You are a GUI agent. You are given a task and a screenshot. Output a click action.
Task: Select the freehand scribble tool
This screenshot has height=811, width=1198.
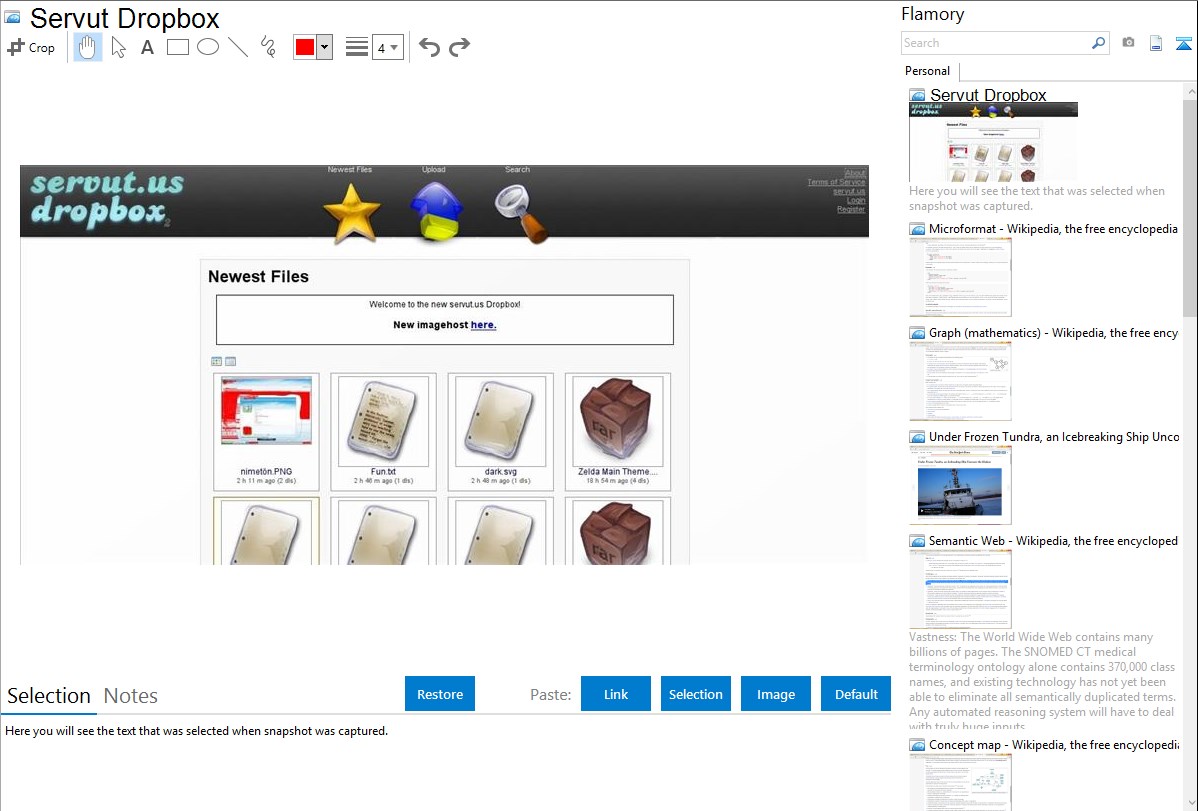(268, 47)
